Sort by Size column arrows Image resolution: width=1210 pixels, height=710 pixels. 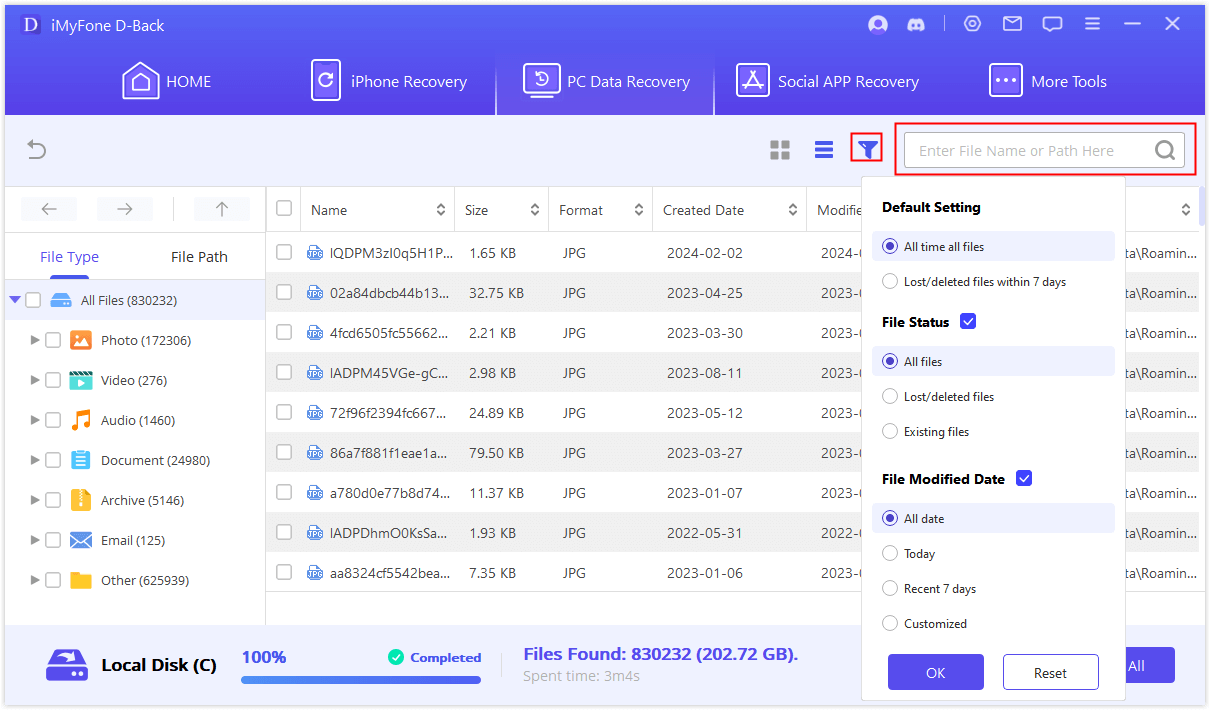coord(534,210)
